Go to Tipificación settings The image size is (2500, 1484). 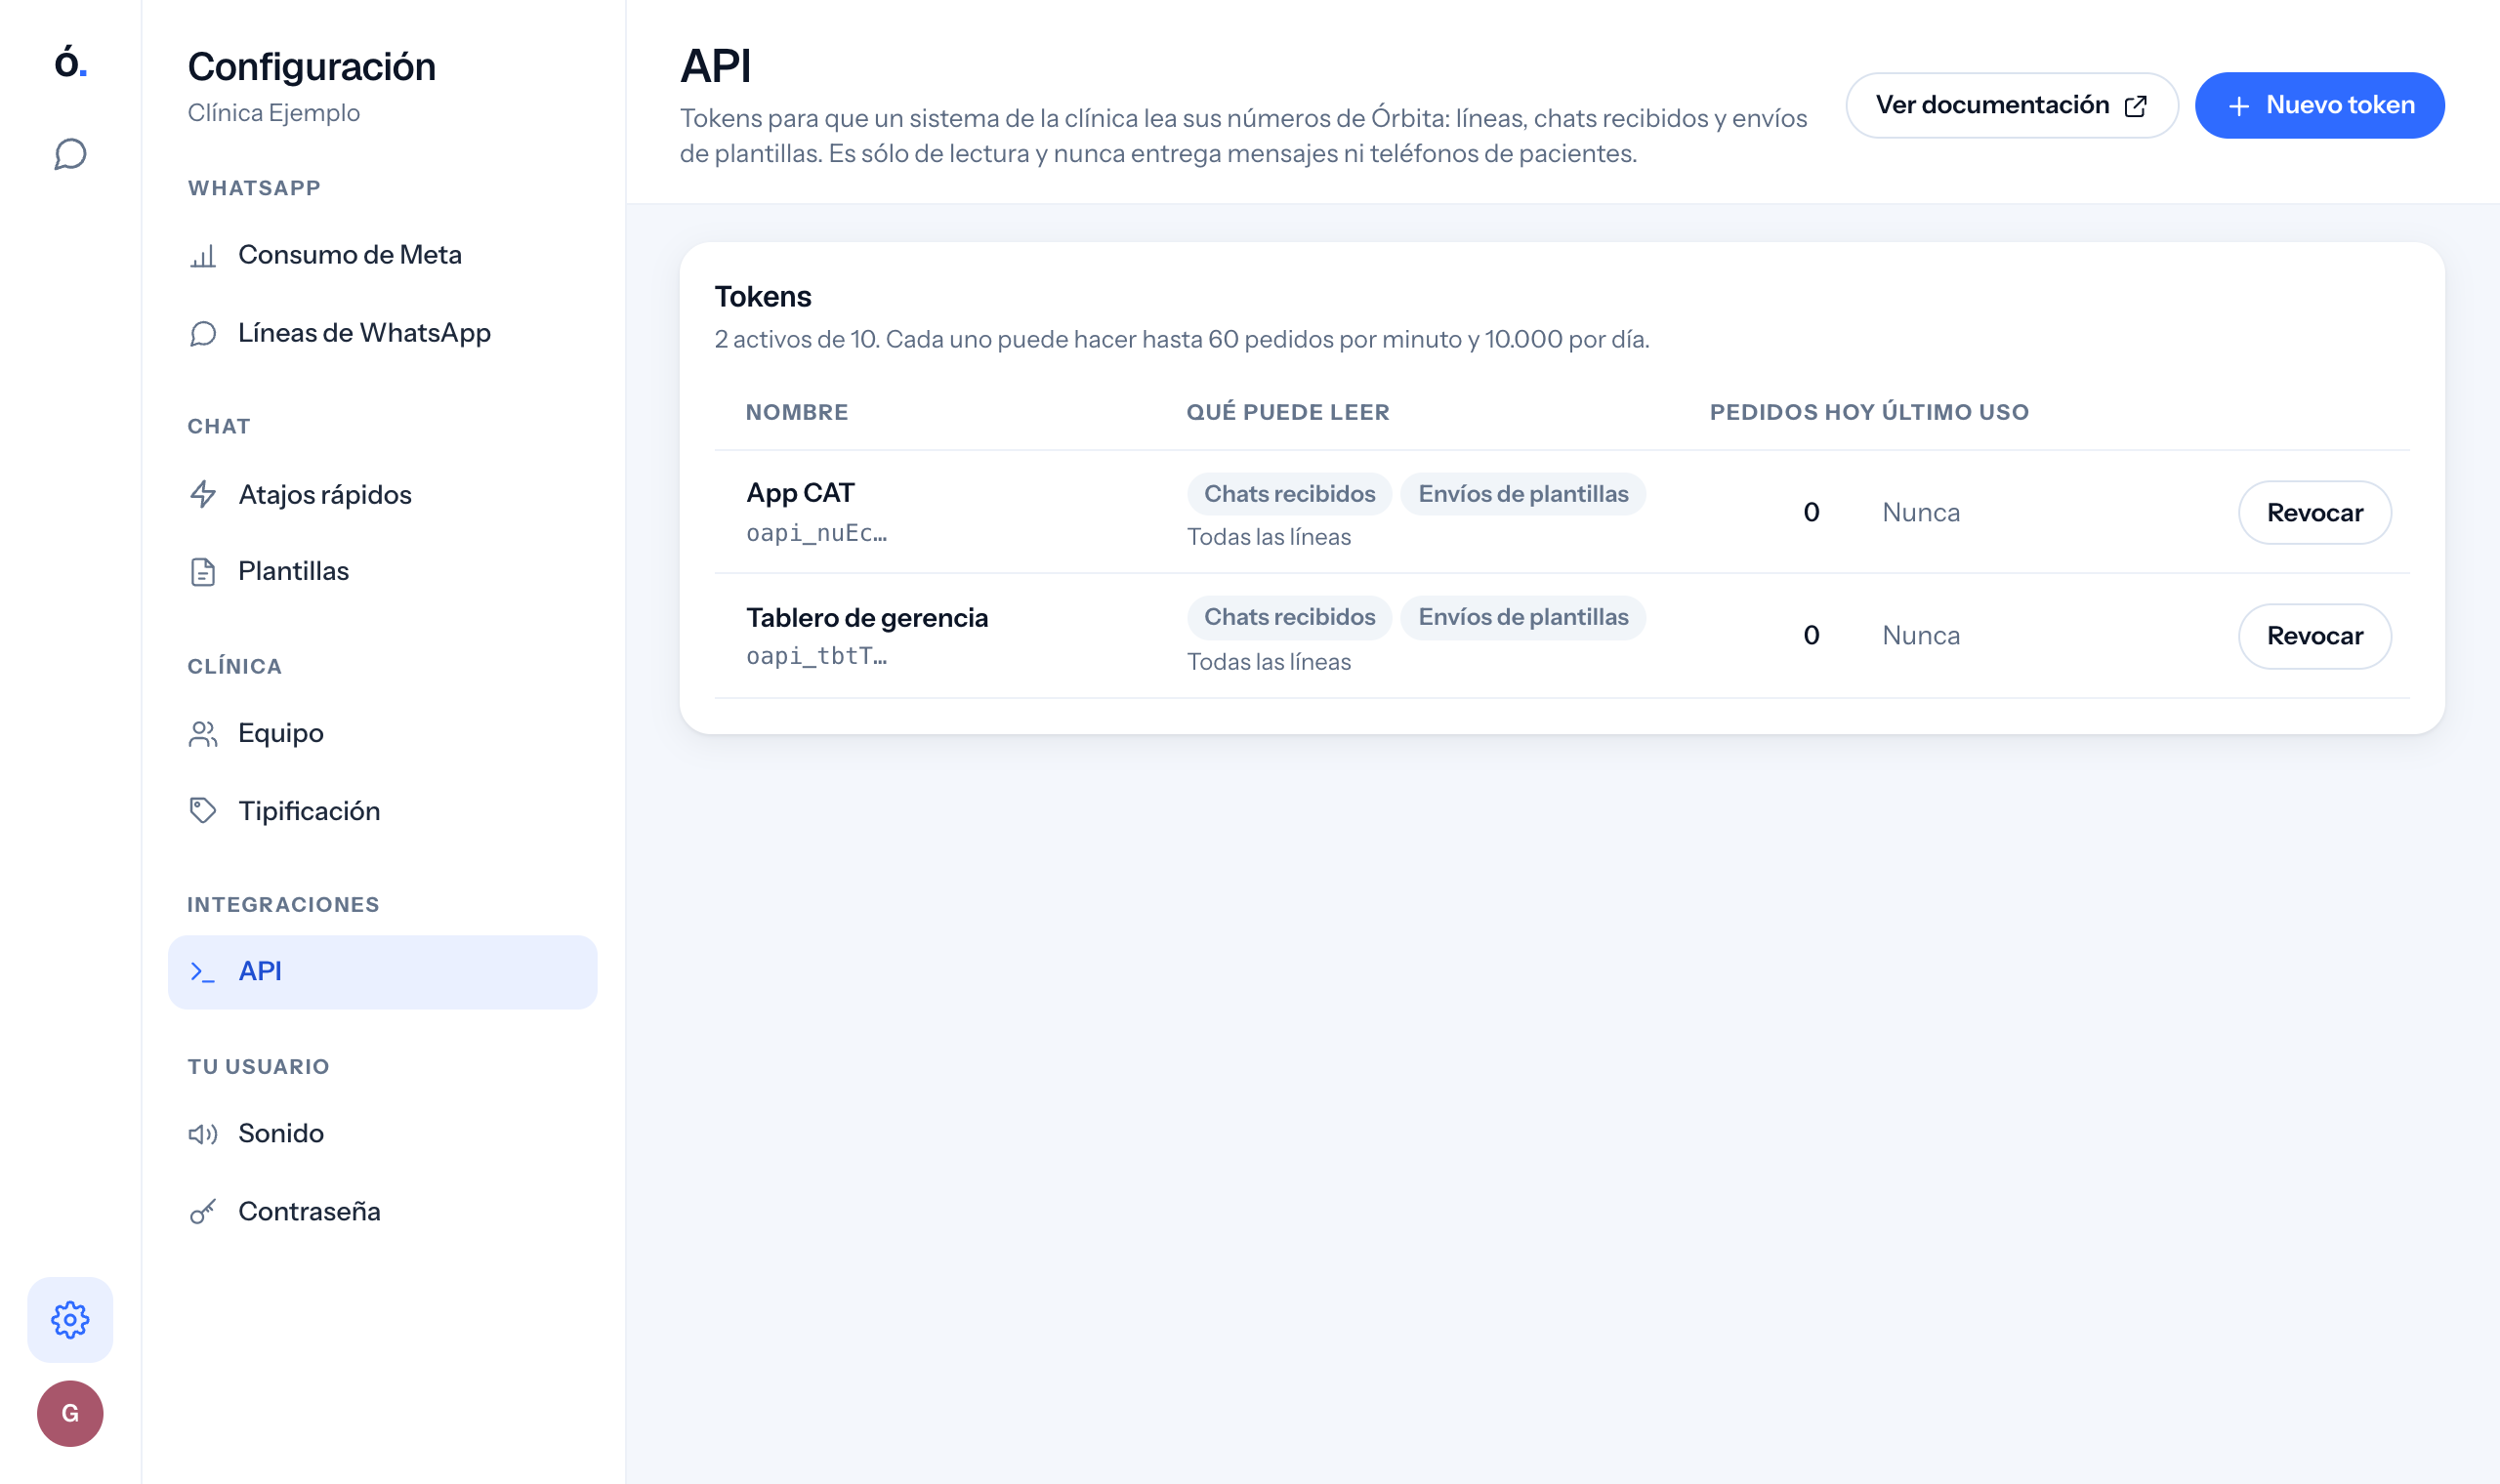(382, 810)
